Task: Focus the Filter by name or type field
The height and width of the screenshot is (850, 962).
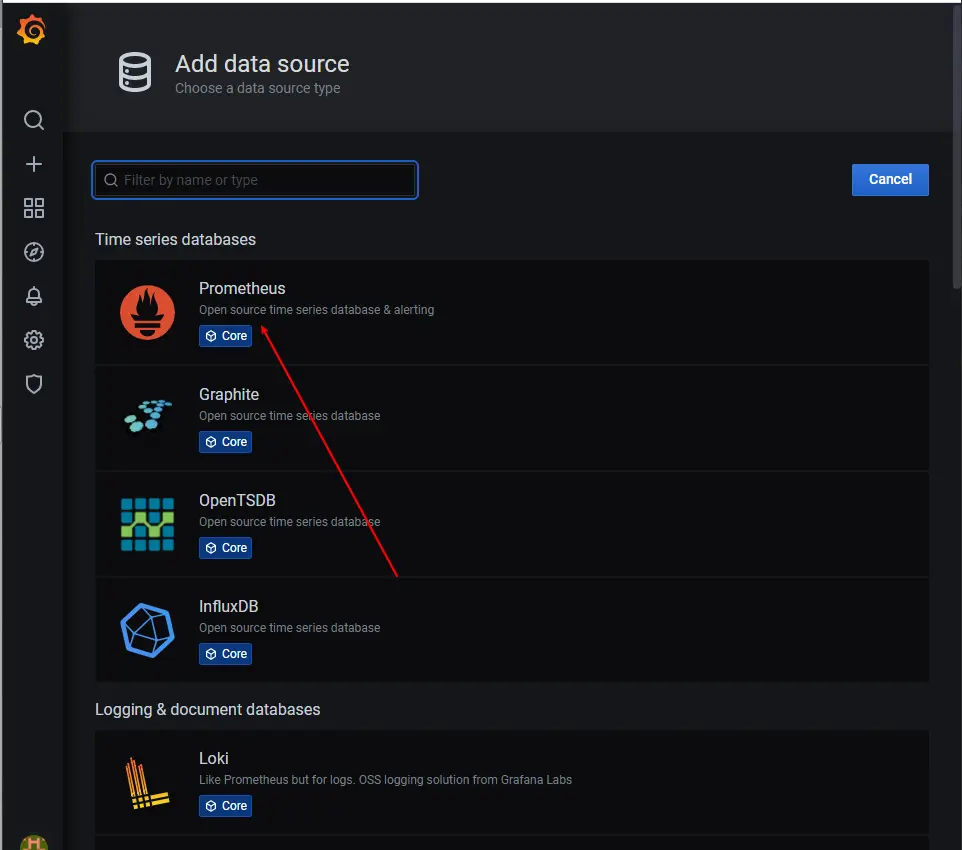Action: (x=255, y=180)
